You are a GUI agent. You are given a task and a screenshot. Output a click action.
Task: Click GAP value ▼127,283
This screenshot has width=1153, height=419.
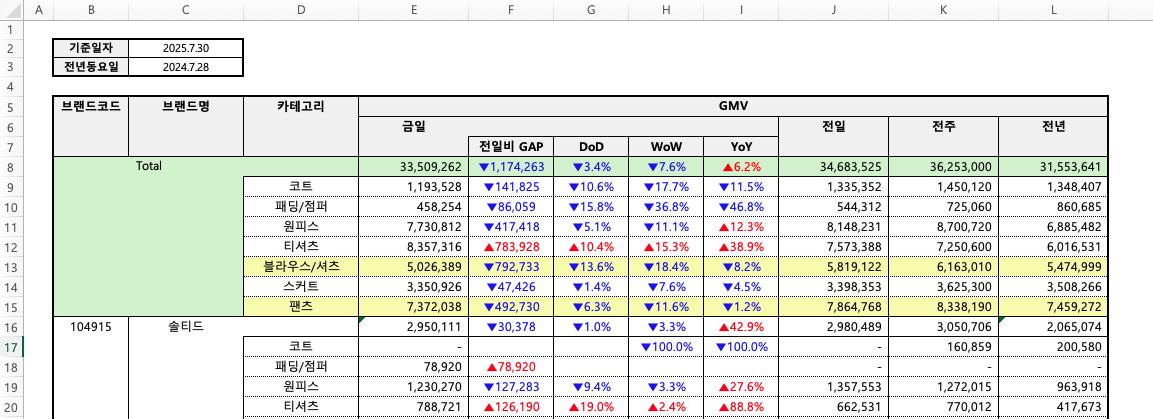click(511, 386)
